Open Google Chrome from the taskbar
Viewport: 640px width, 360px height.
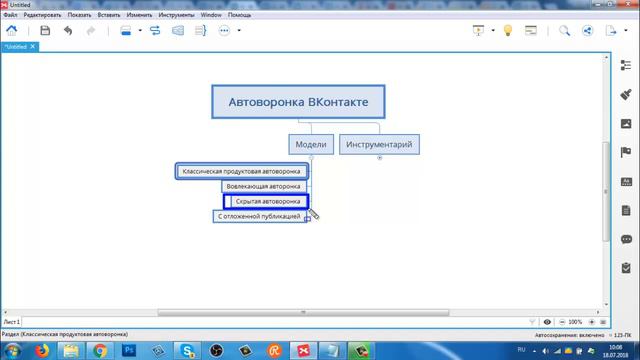(x=100, y=351)
